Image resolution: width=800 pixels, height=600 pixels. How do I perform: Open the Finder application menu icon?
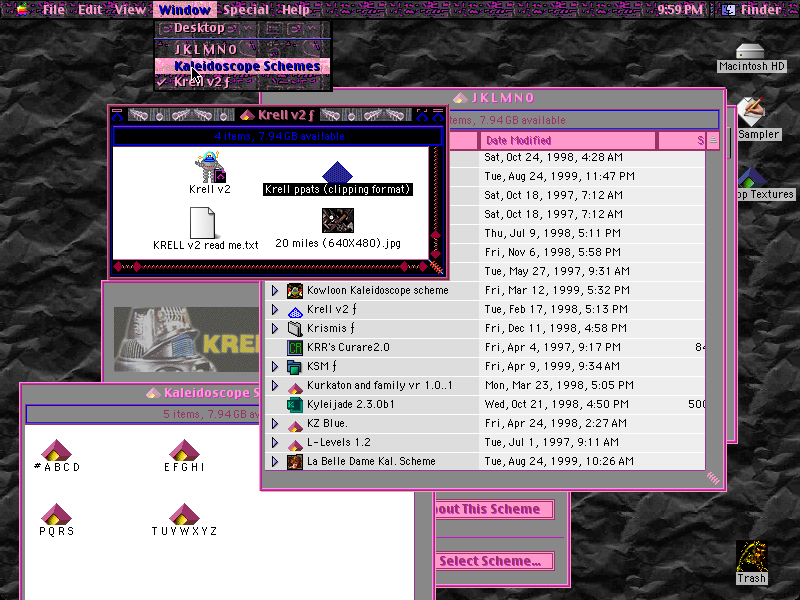coord(729,9)
